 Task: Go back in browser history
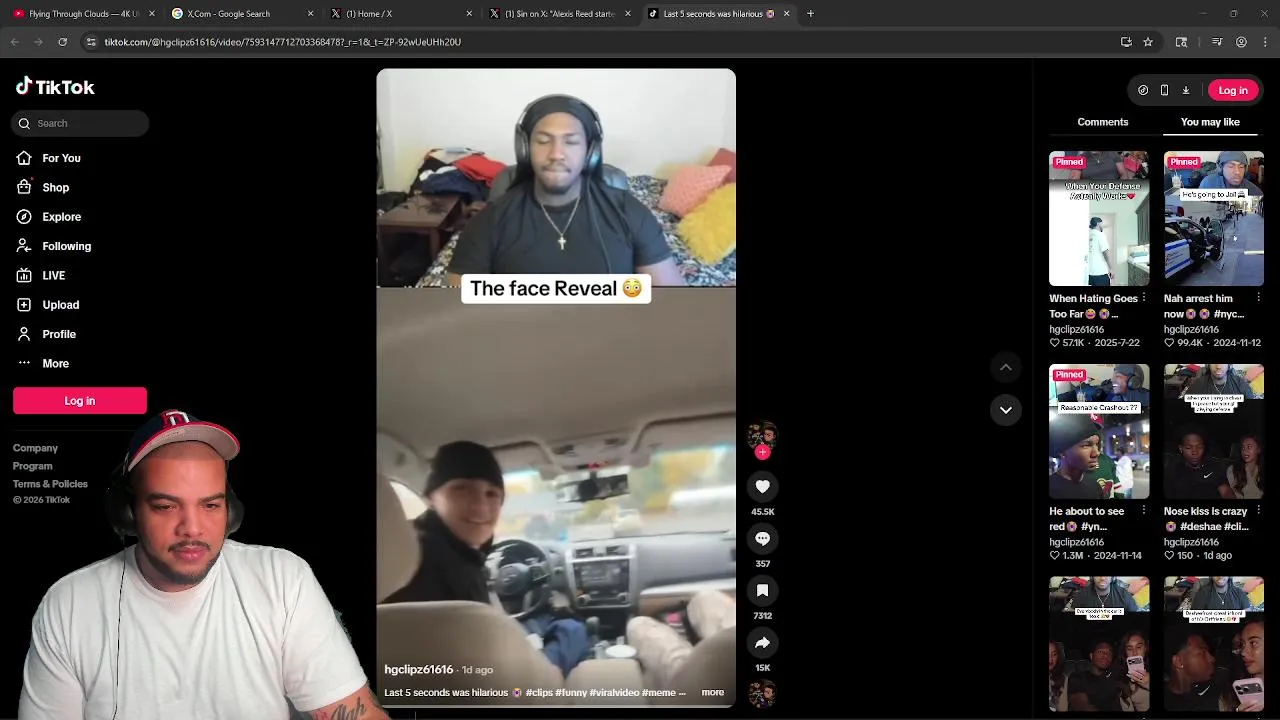[x=14, y=42]
